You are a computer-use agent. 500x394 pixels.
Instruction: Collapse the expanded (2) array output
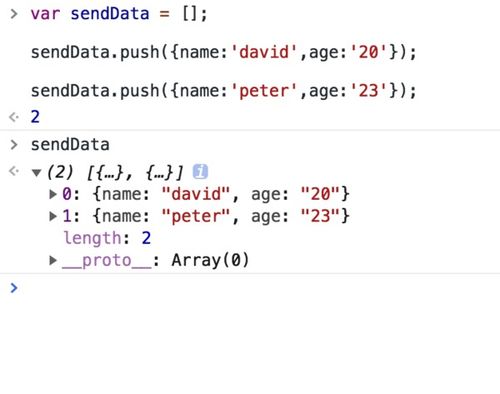click(x=36, y=172)
